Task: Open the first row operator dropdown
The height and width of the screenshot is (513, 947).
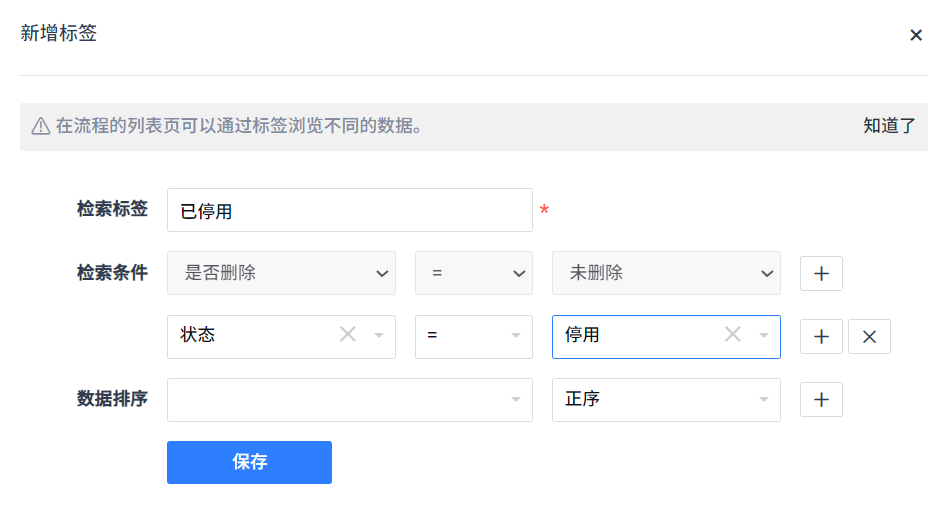Action: click(473, 273)
